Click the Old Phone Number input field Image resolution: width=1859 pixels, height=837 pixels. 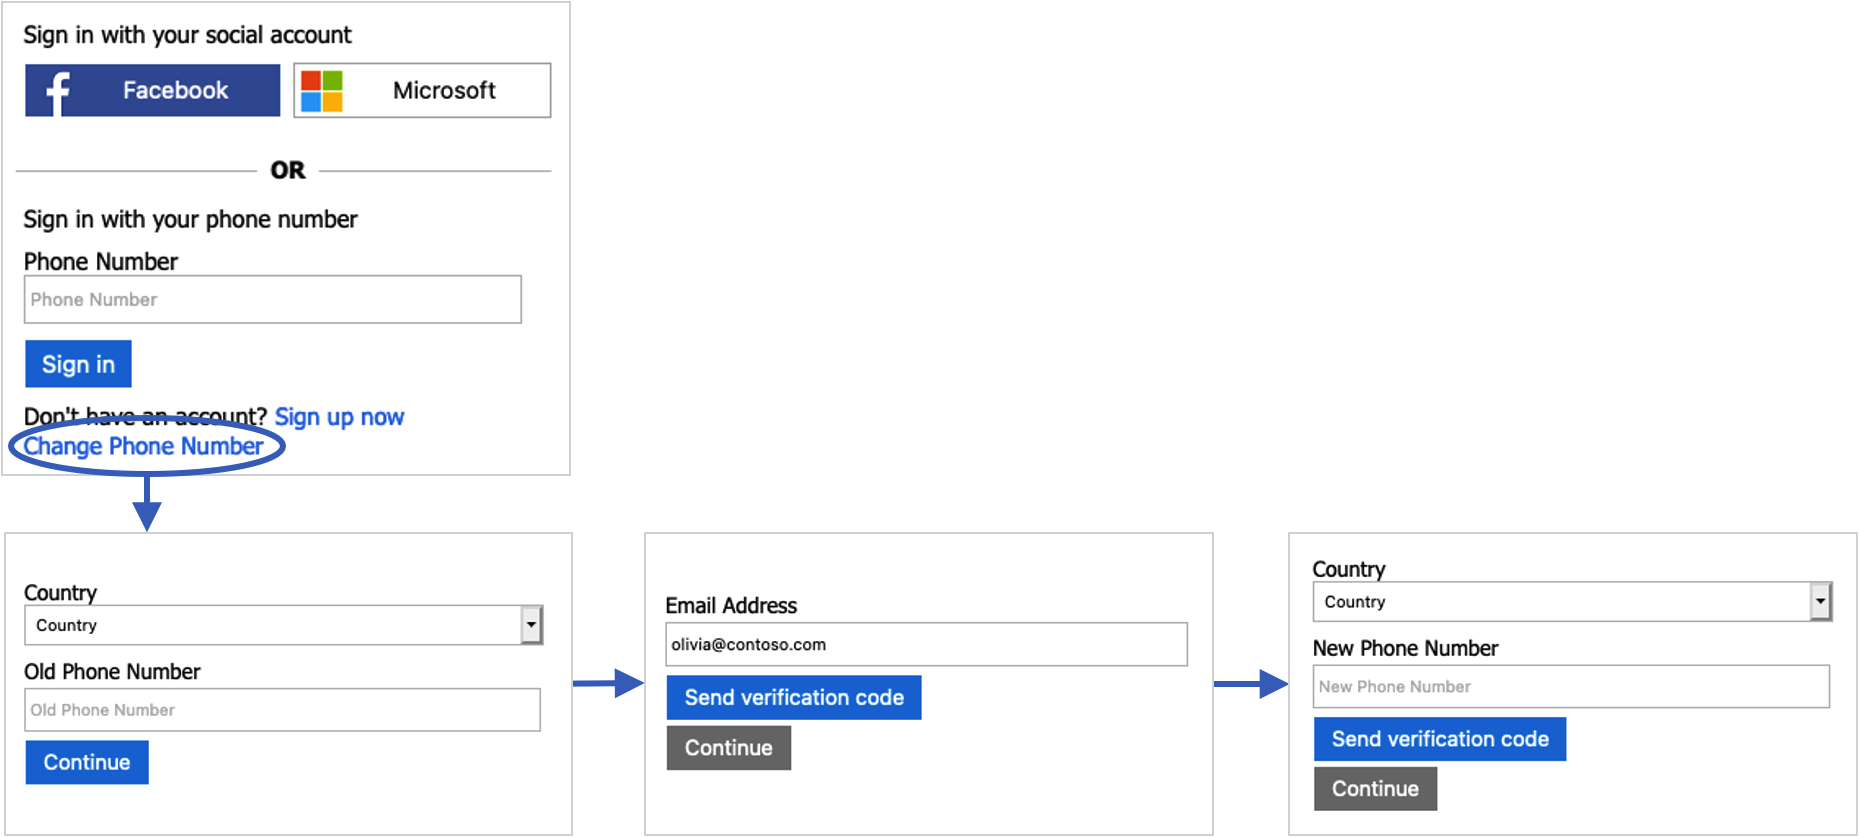(x=282, y=709)
